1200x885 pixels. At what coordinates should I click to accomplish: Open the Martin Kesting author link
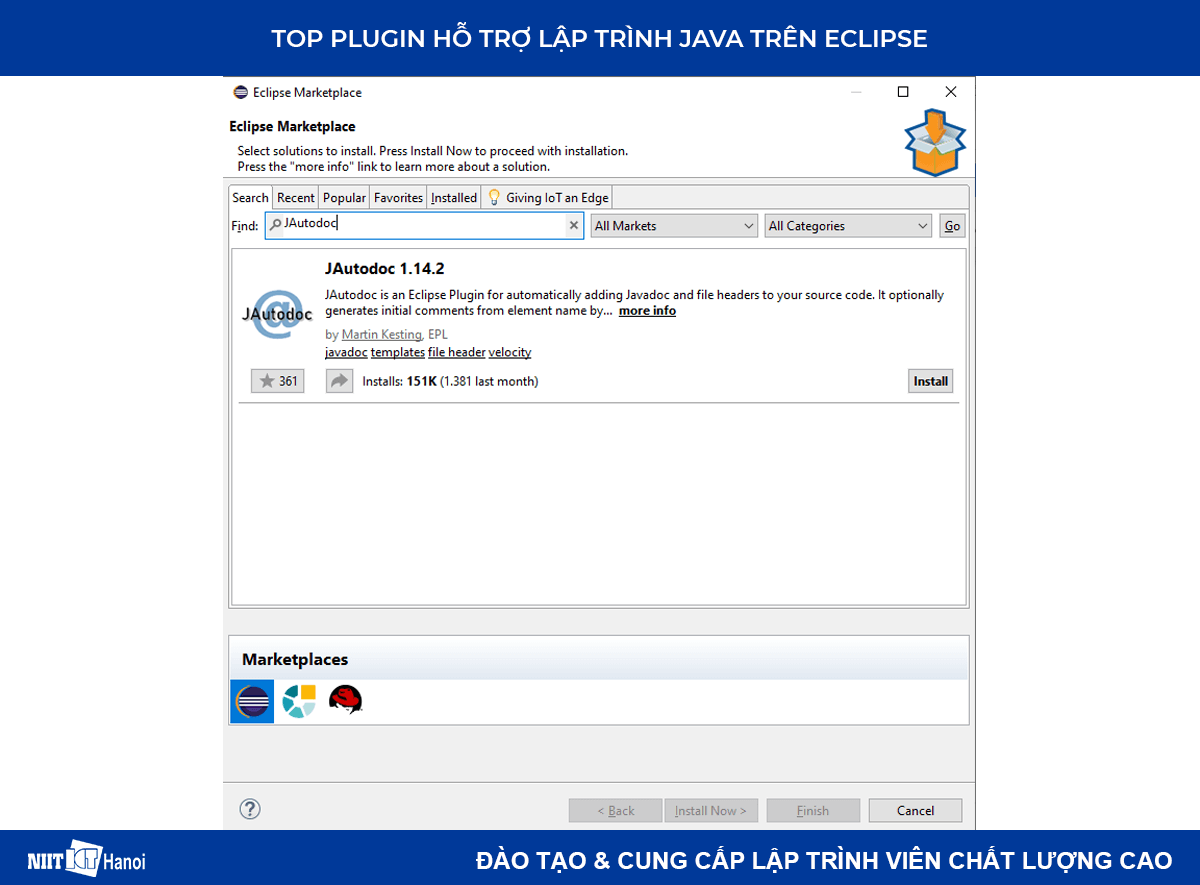tap(381, 334)
